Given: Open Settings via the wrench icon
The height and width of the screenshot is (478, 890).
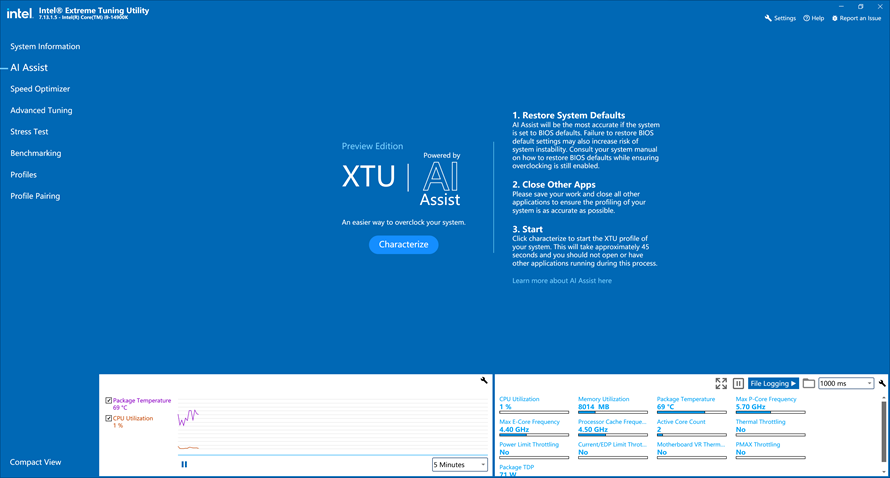Looking at the screenshot, I should click(x=780, y=18).
